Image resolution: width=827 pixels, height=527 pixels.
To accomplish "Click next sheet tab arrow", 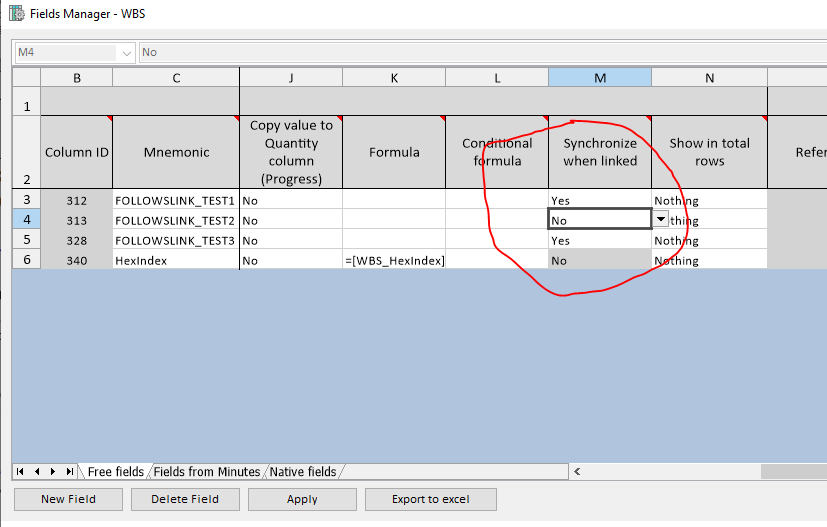I will [53, 471].
